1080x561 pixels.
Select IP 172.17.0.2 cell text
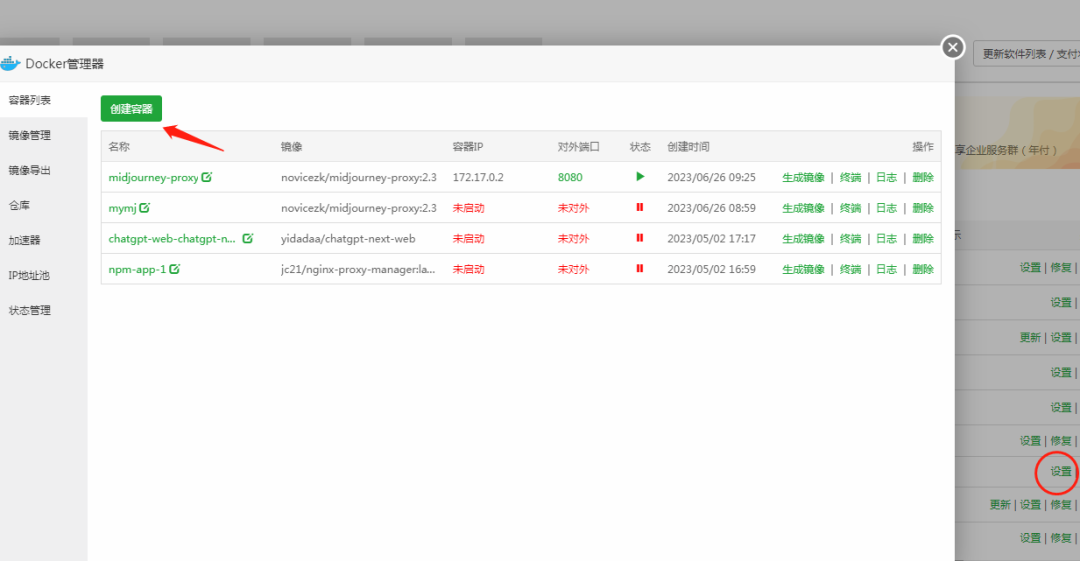point(478,177)
